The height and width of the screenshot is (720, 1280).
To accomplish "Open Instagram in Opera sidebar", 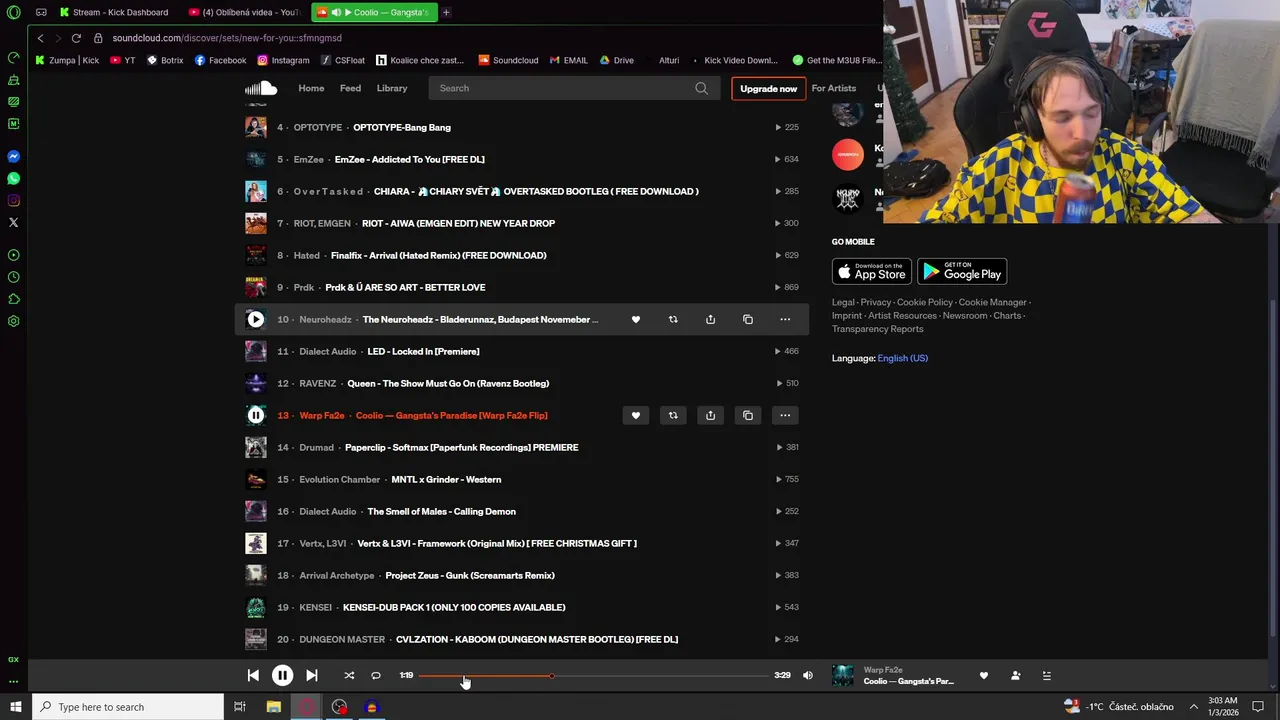I will coord(14,201).
